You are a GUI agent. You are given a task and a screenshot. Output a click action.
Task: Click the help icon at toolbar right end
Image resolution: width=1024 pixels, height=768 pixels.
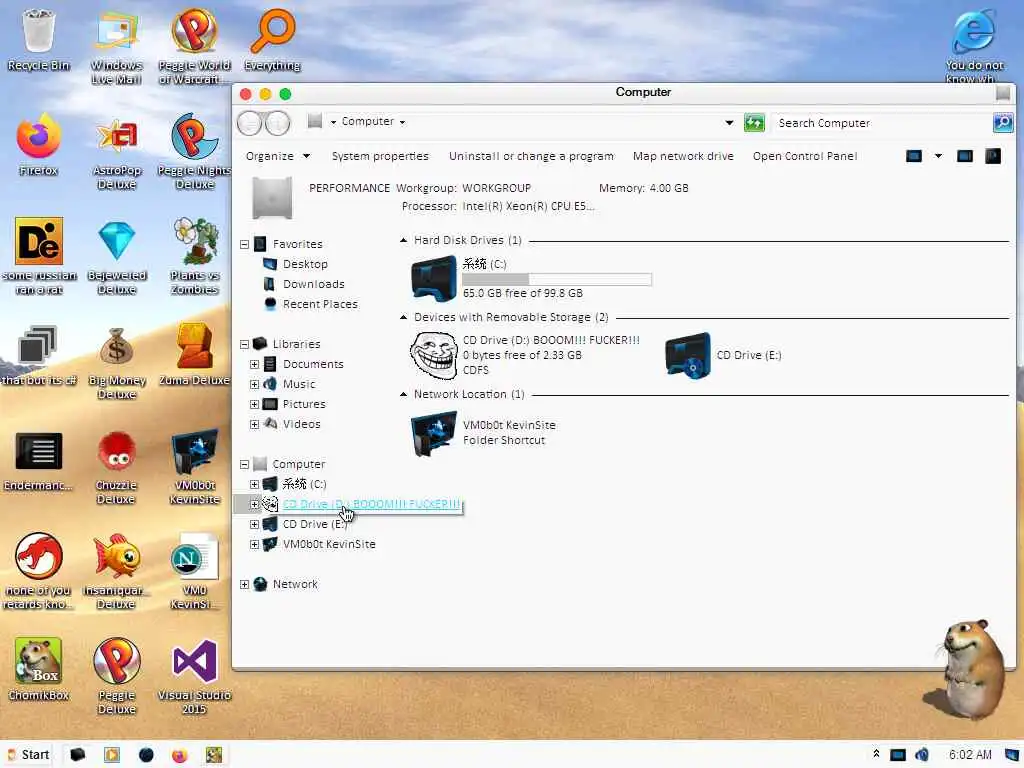click(993, 156)
